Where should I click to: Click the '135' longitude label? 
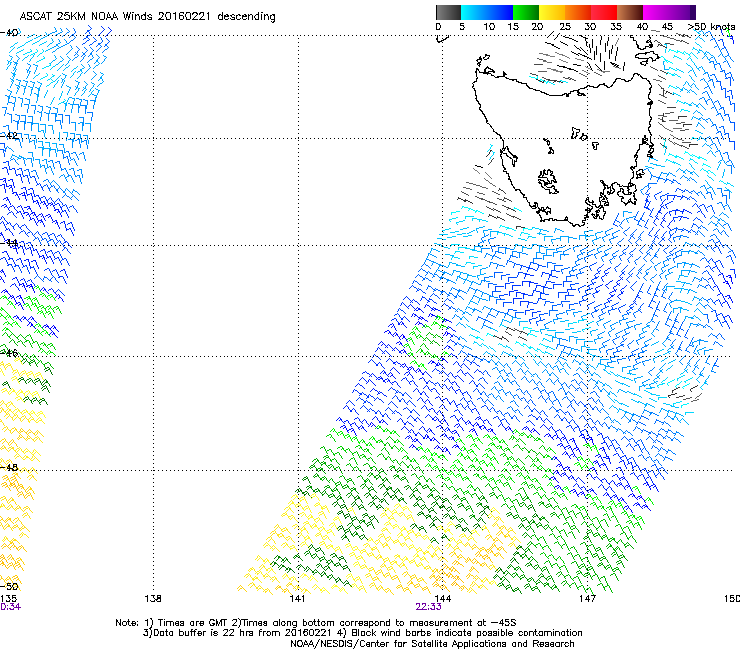tap(8, 599)
